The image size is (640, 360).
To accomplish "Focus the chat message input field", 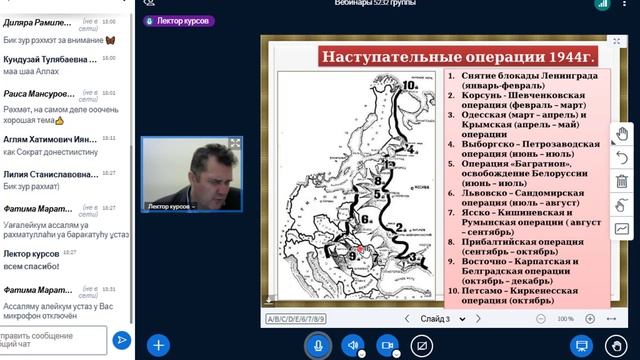I will pos(53,340).
